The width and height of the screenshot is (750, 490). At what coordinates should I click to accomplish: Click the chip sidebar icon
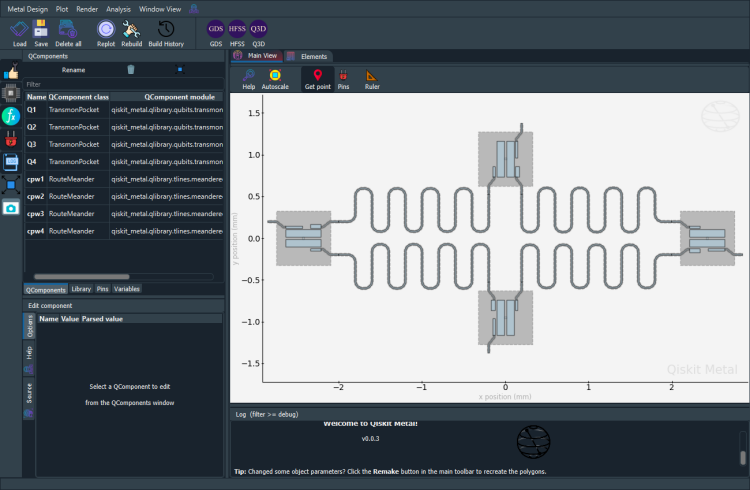(11, 93)
